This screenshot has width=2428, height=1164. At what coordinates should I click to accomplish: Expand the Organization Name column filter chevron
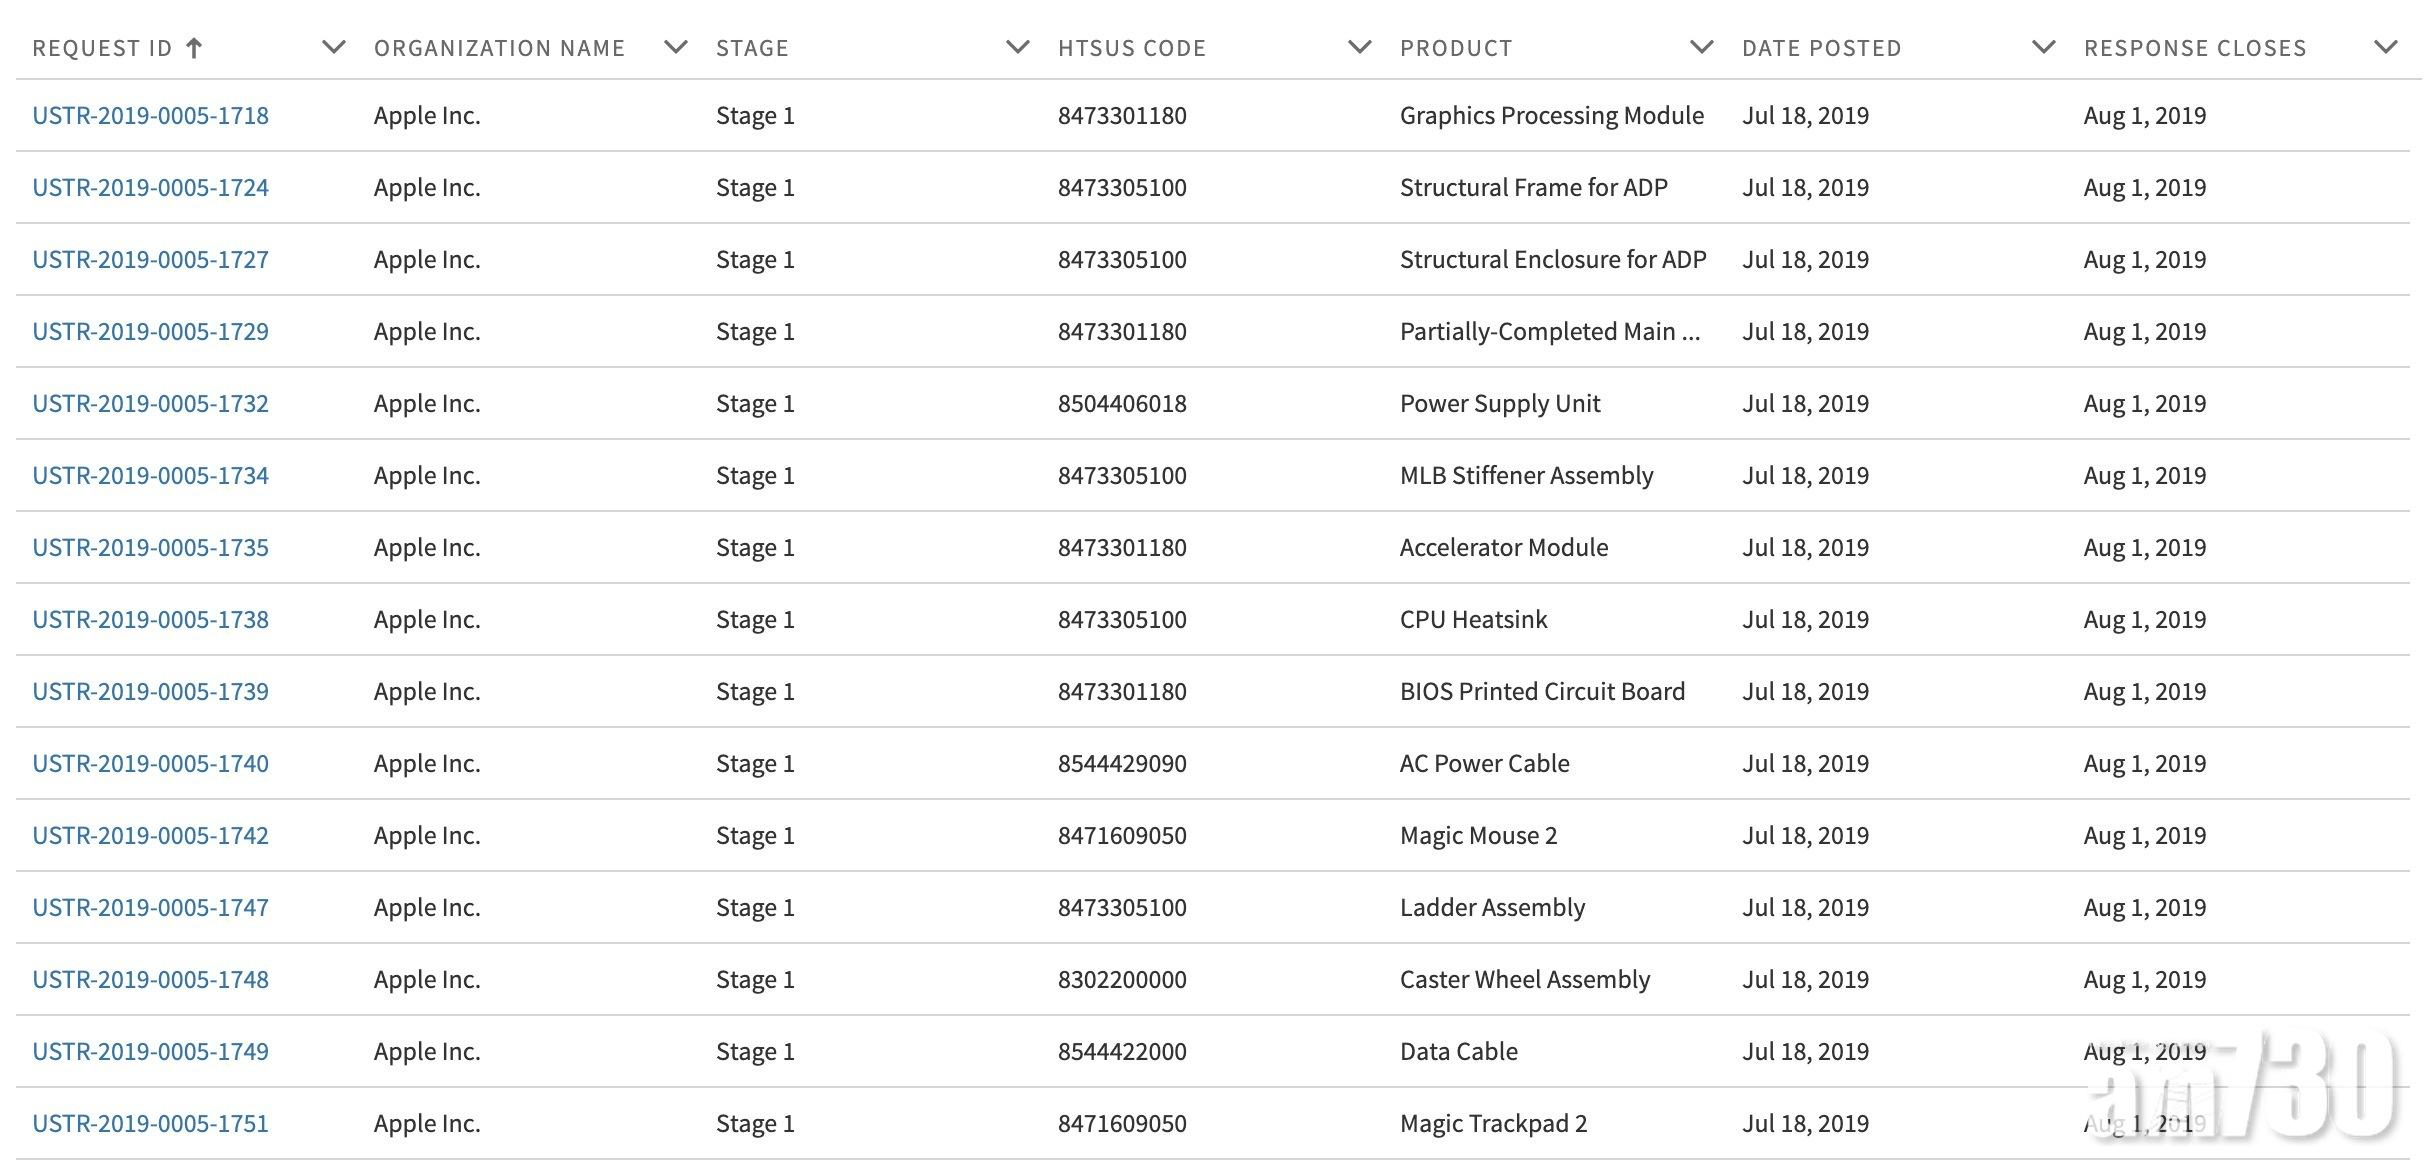pos(676,47)
